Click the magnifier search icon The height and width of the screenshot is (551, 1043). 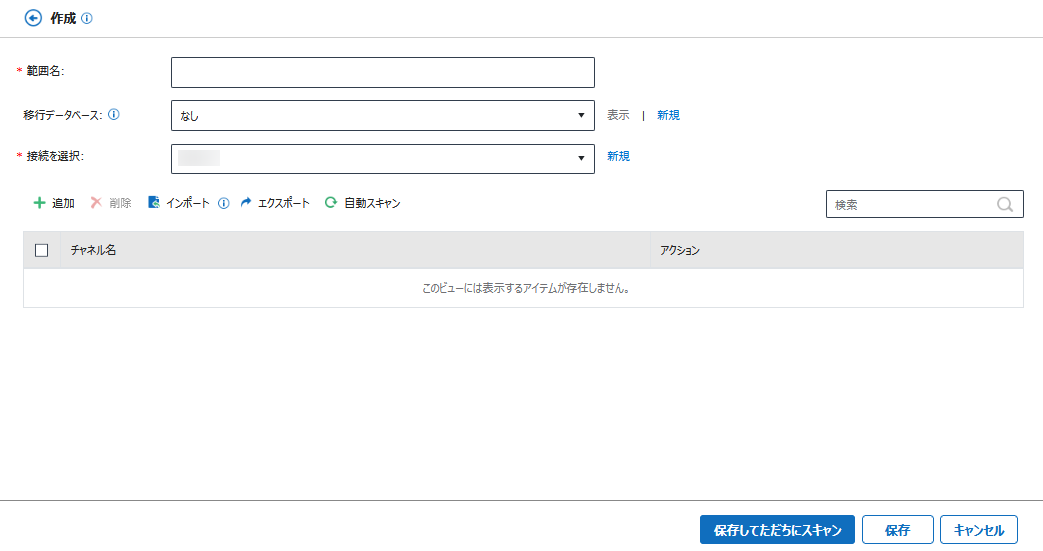click(x=1005, y=204)
